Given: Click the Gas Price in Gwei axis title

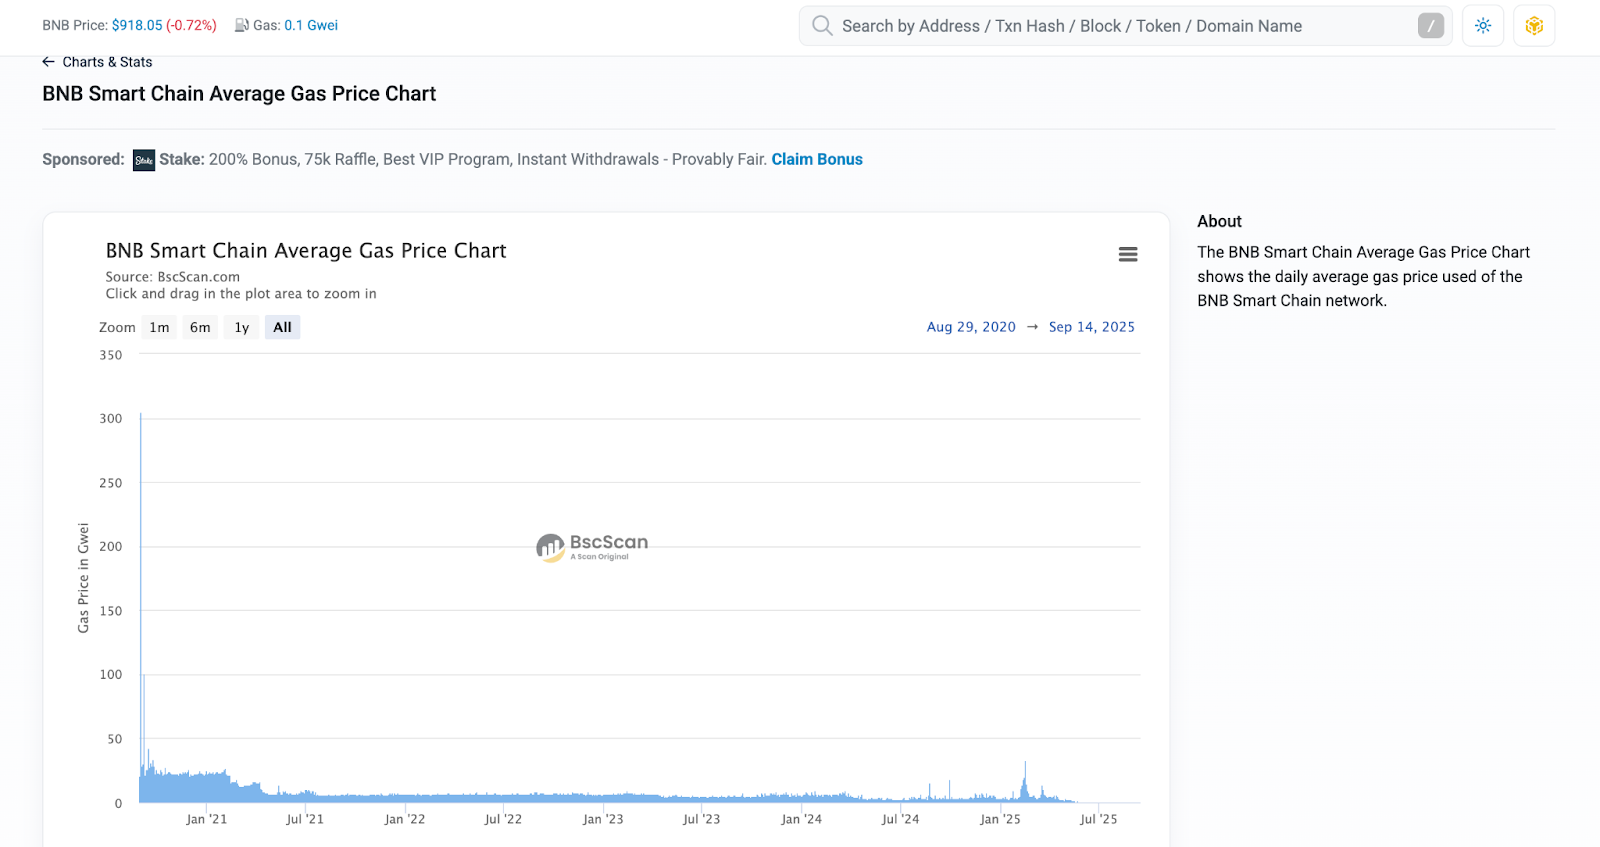Looking at the screenshot, I should (83, 578).
